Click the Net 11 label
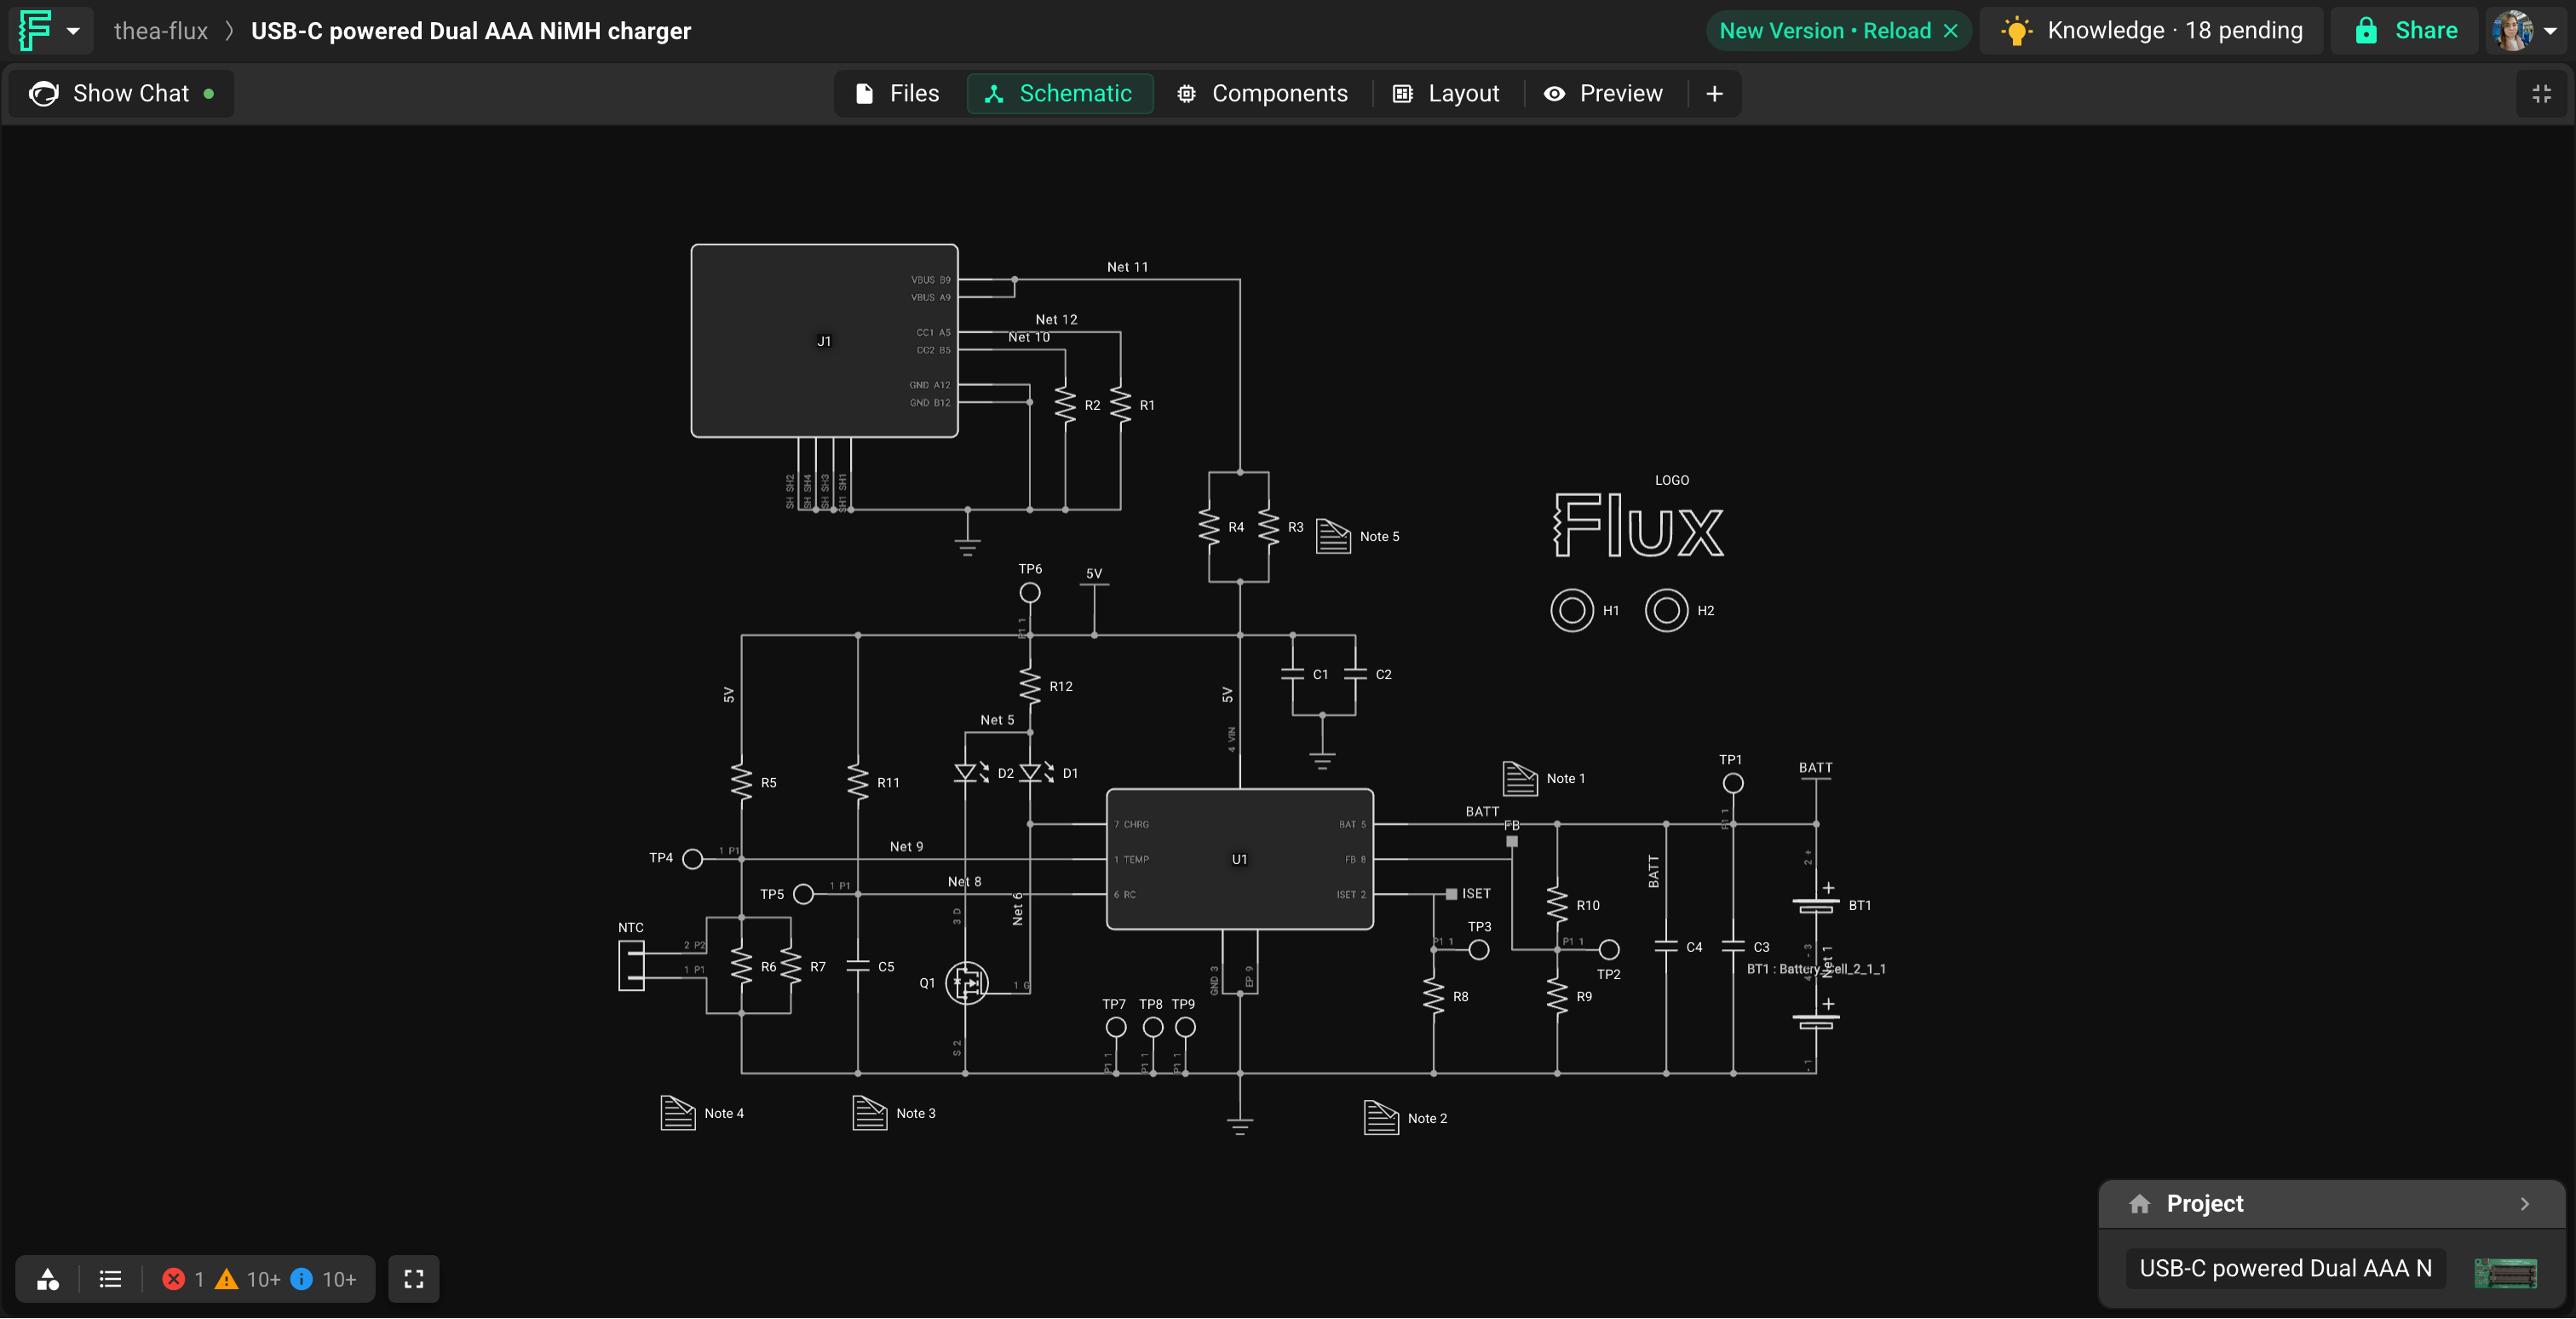 pyautogui.click(x=1127, y=267)
